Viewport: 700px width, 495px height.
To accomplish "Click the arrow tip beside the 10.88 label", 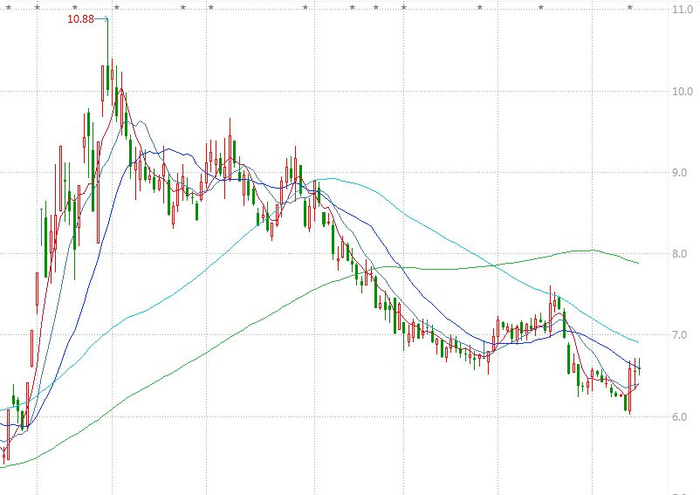I will 107,19.
